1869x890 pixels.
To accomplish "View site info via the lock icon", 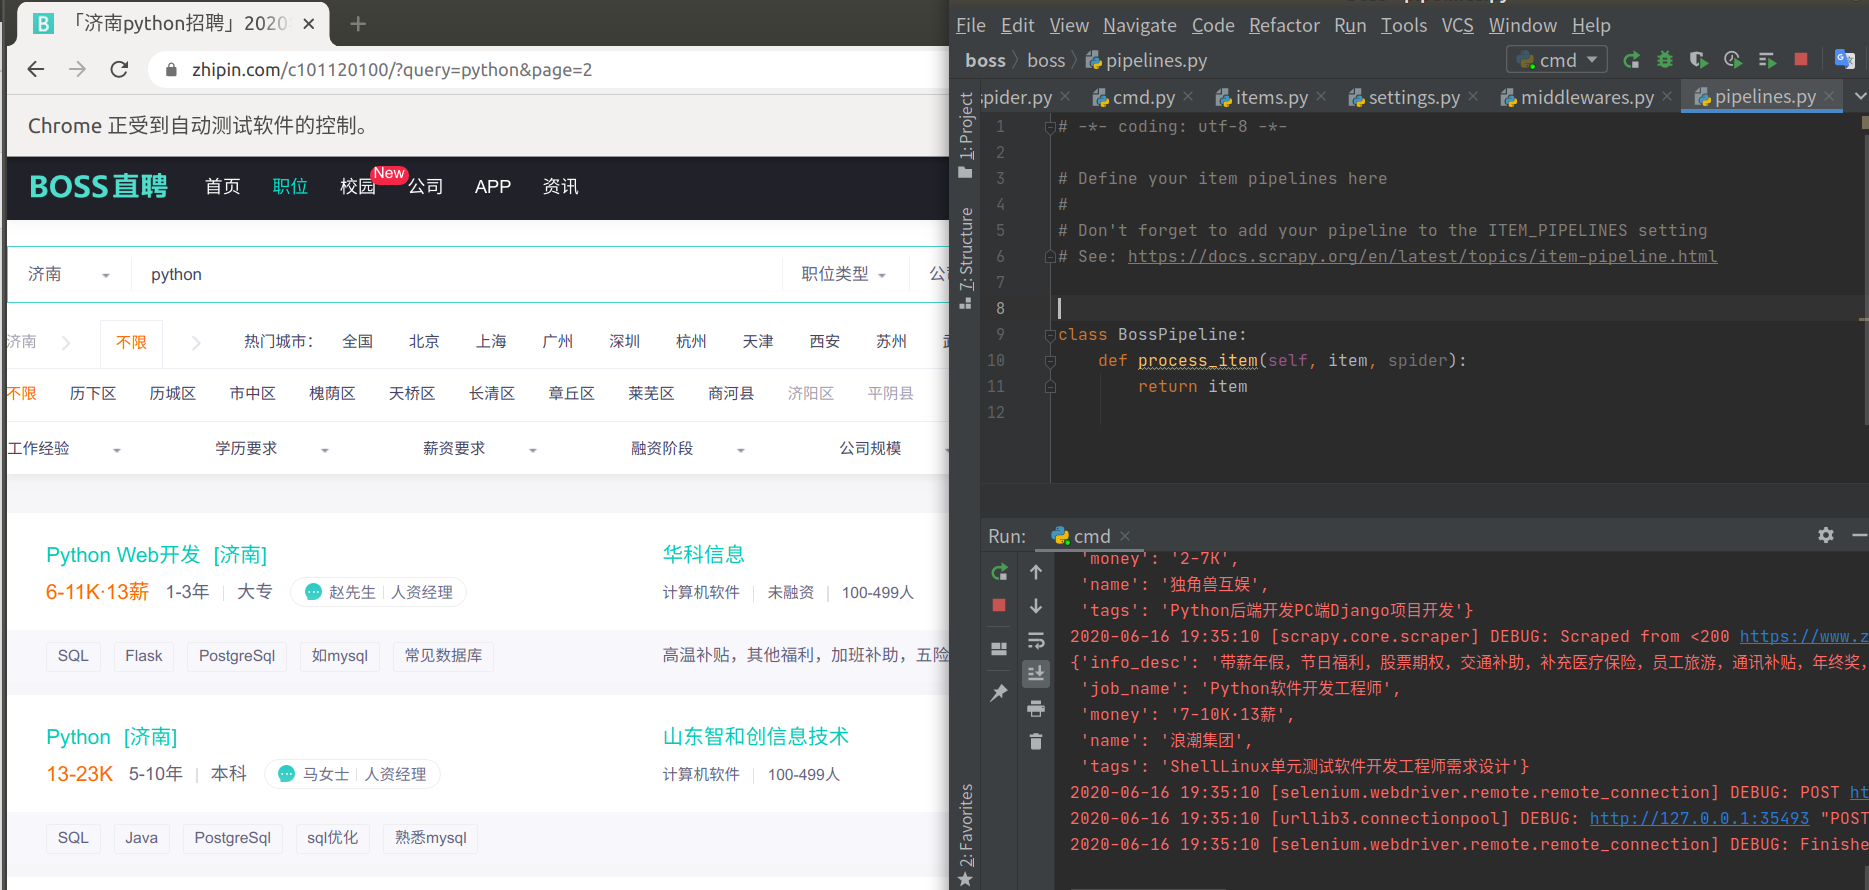I will click(x=171, y=69).
